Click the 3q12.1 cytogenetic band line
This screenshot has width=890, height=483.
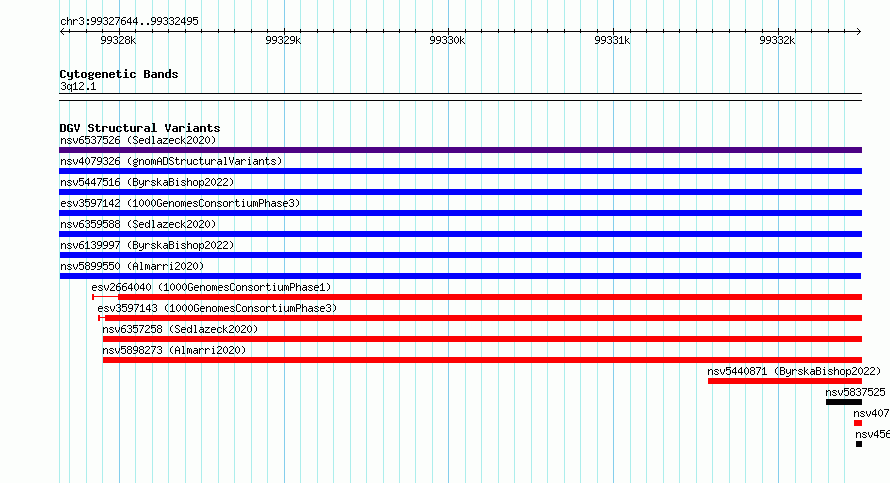coord(460,97)
